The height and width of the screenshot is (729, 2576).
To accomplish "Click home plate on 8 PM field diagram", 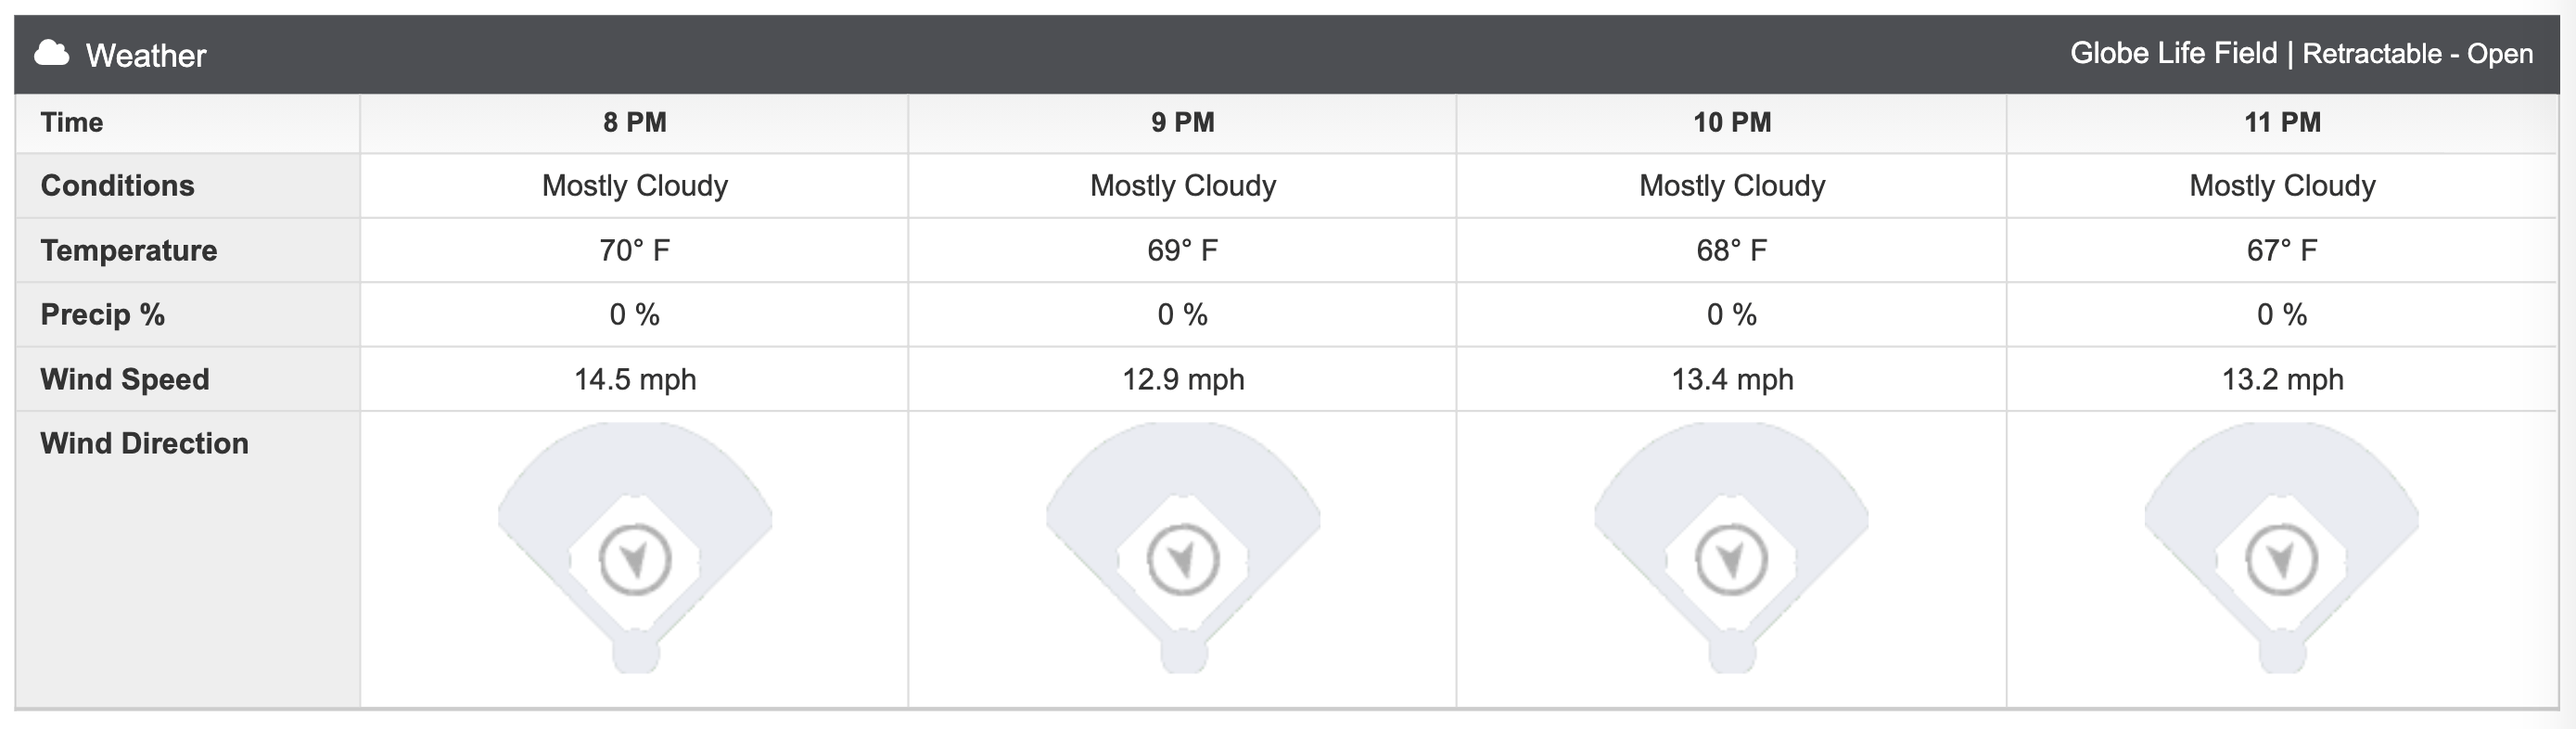I will point(635,654).
